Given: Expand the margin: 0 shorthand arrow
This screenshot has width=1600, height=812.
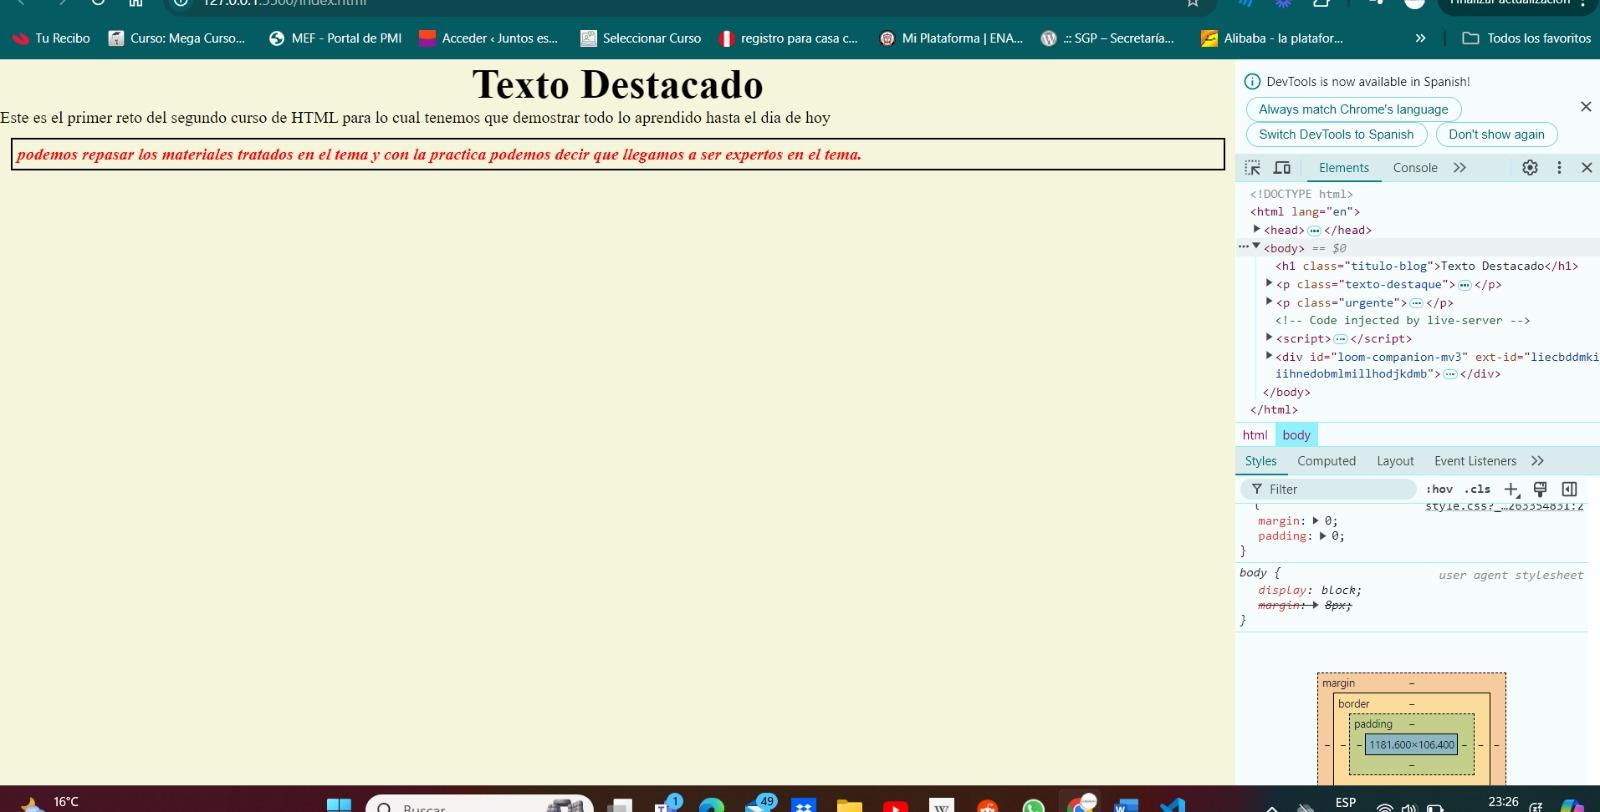Looking at the screenshot, I should click(x=1315, y=521).
